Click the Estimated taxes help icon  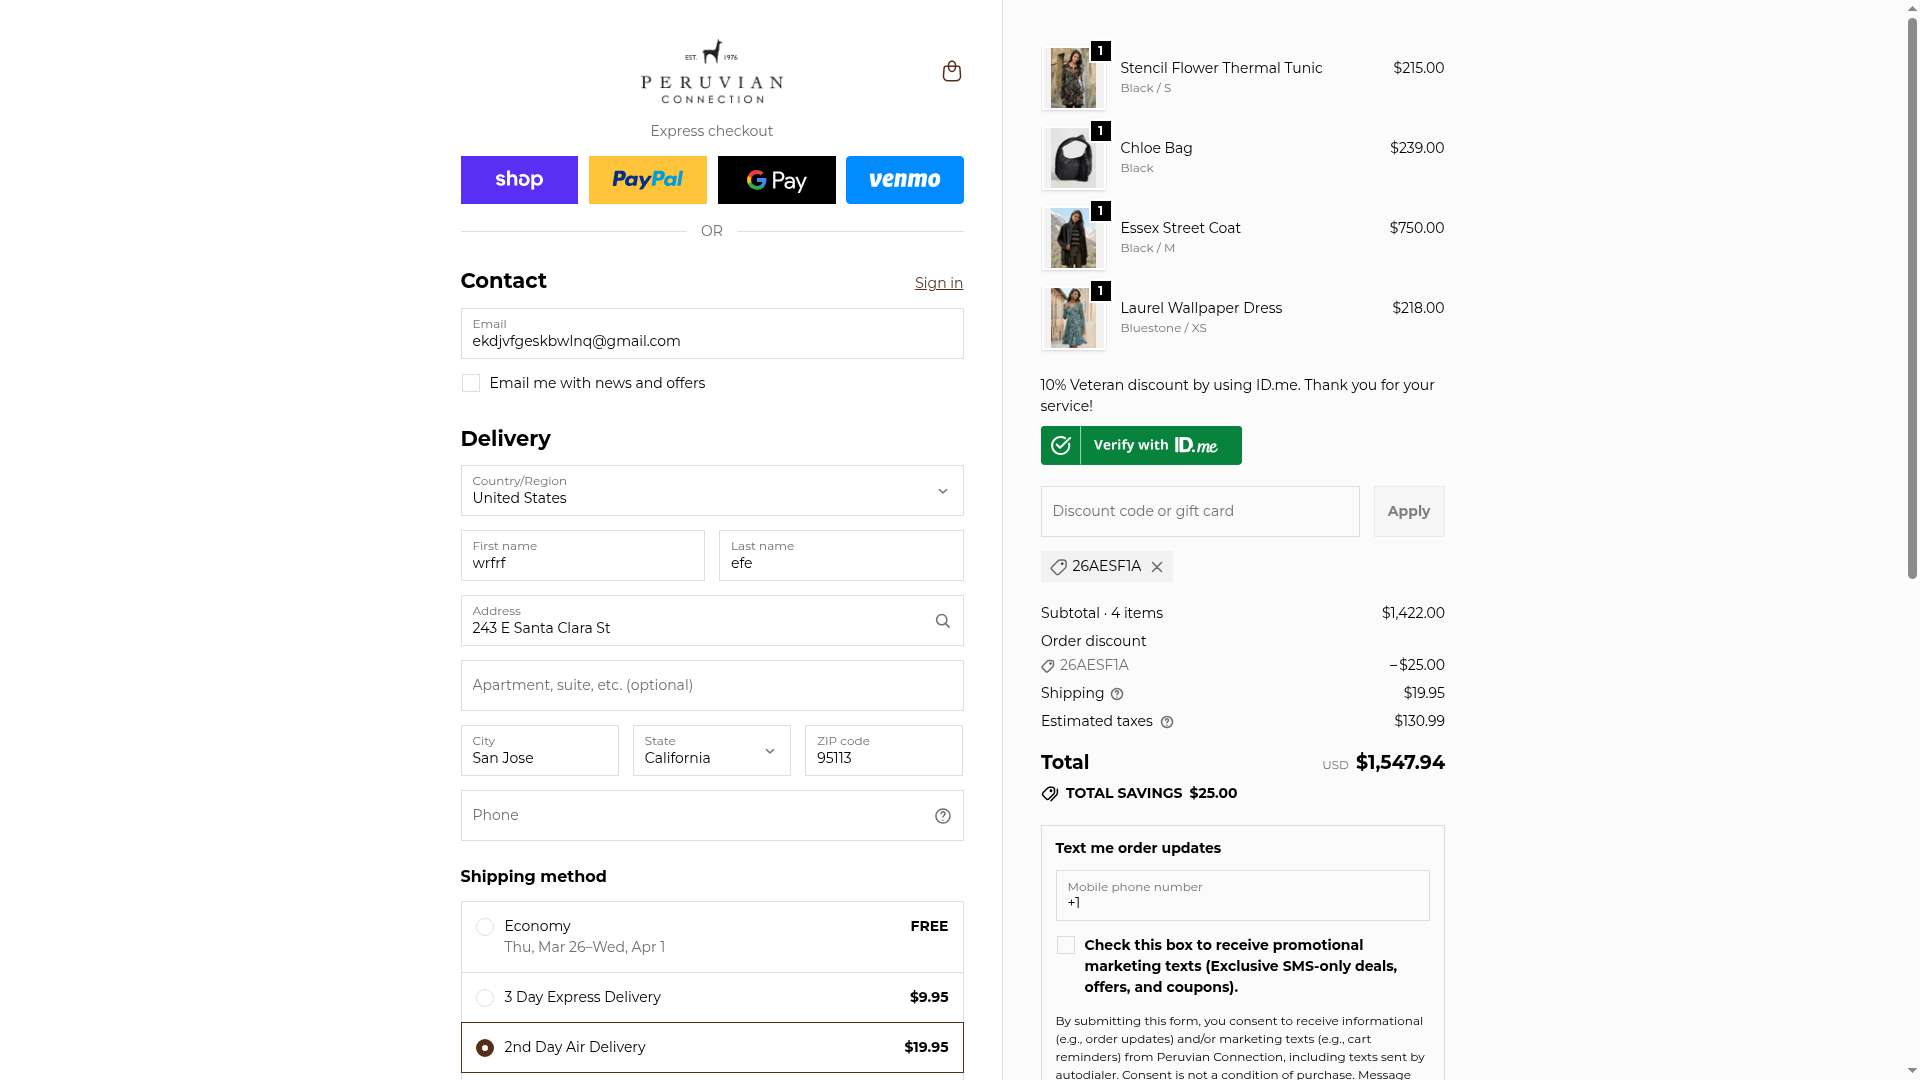click(1166, 722)
